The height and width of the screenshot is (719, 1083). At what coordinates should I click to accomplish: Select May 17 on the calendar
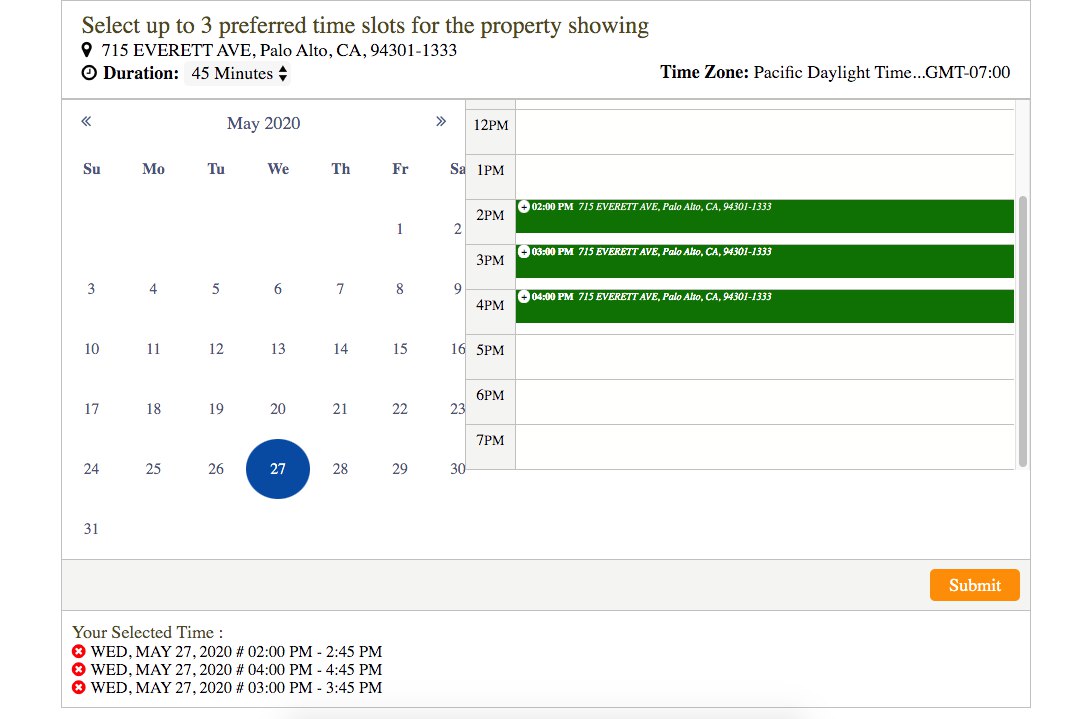point(91,409)
